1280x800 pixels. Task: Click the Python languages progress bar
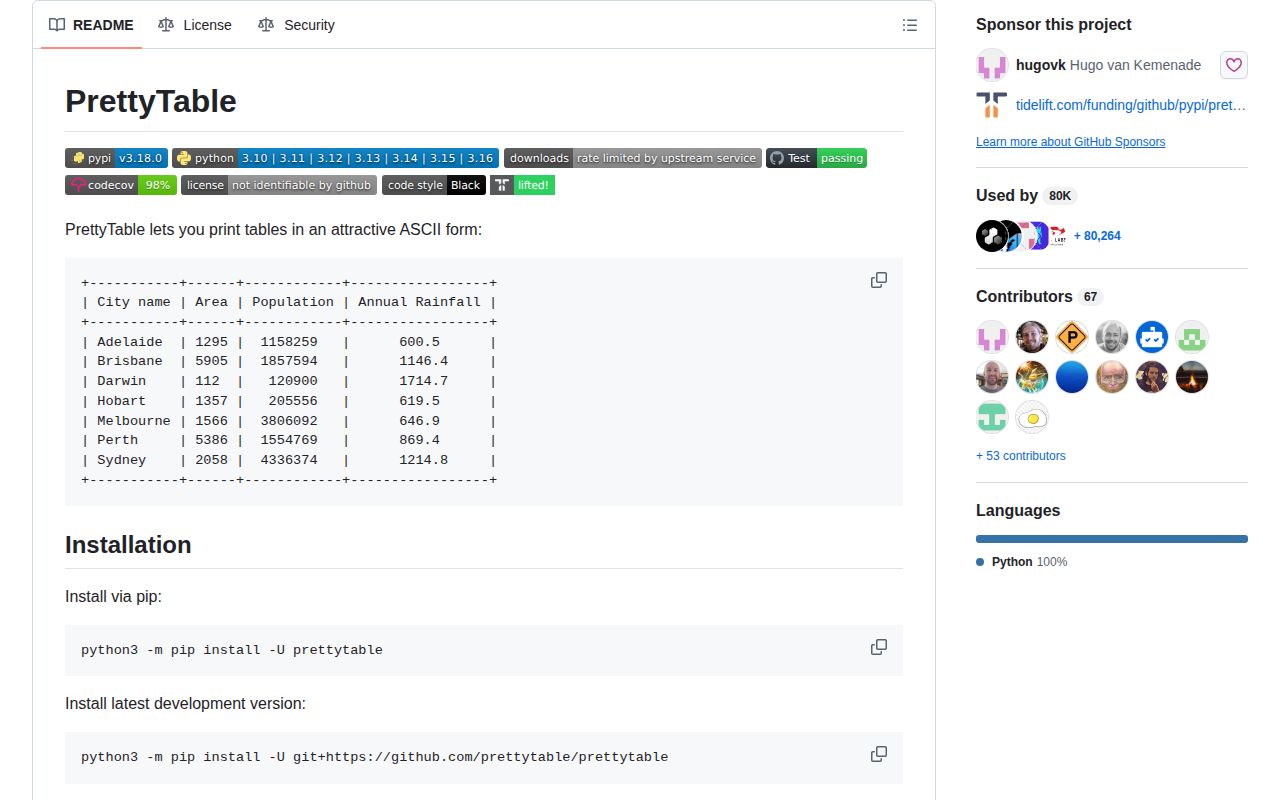tap(1112, 539)
